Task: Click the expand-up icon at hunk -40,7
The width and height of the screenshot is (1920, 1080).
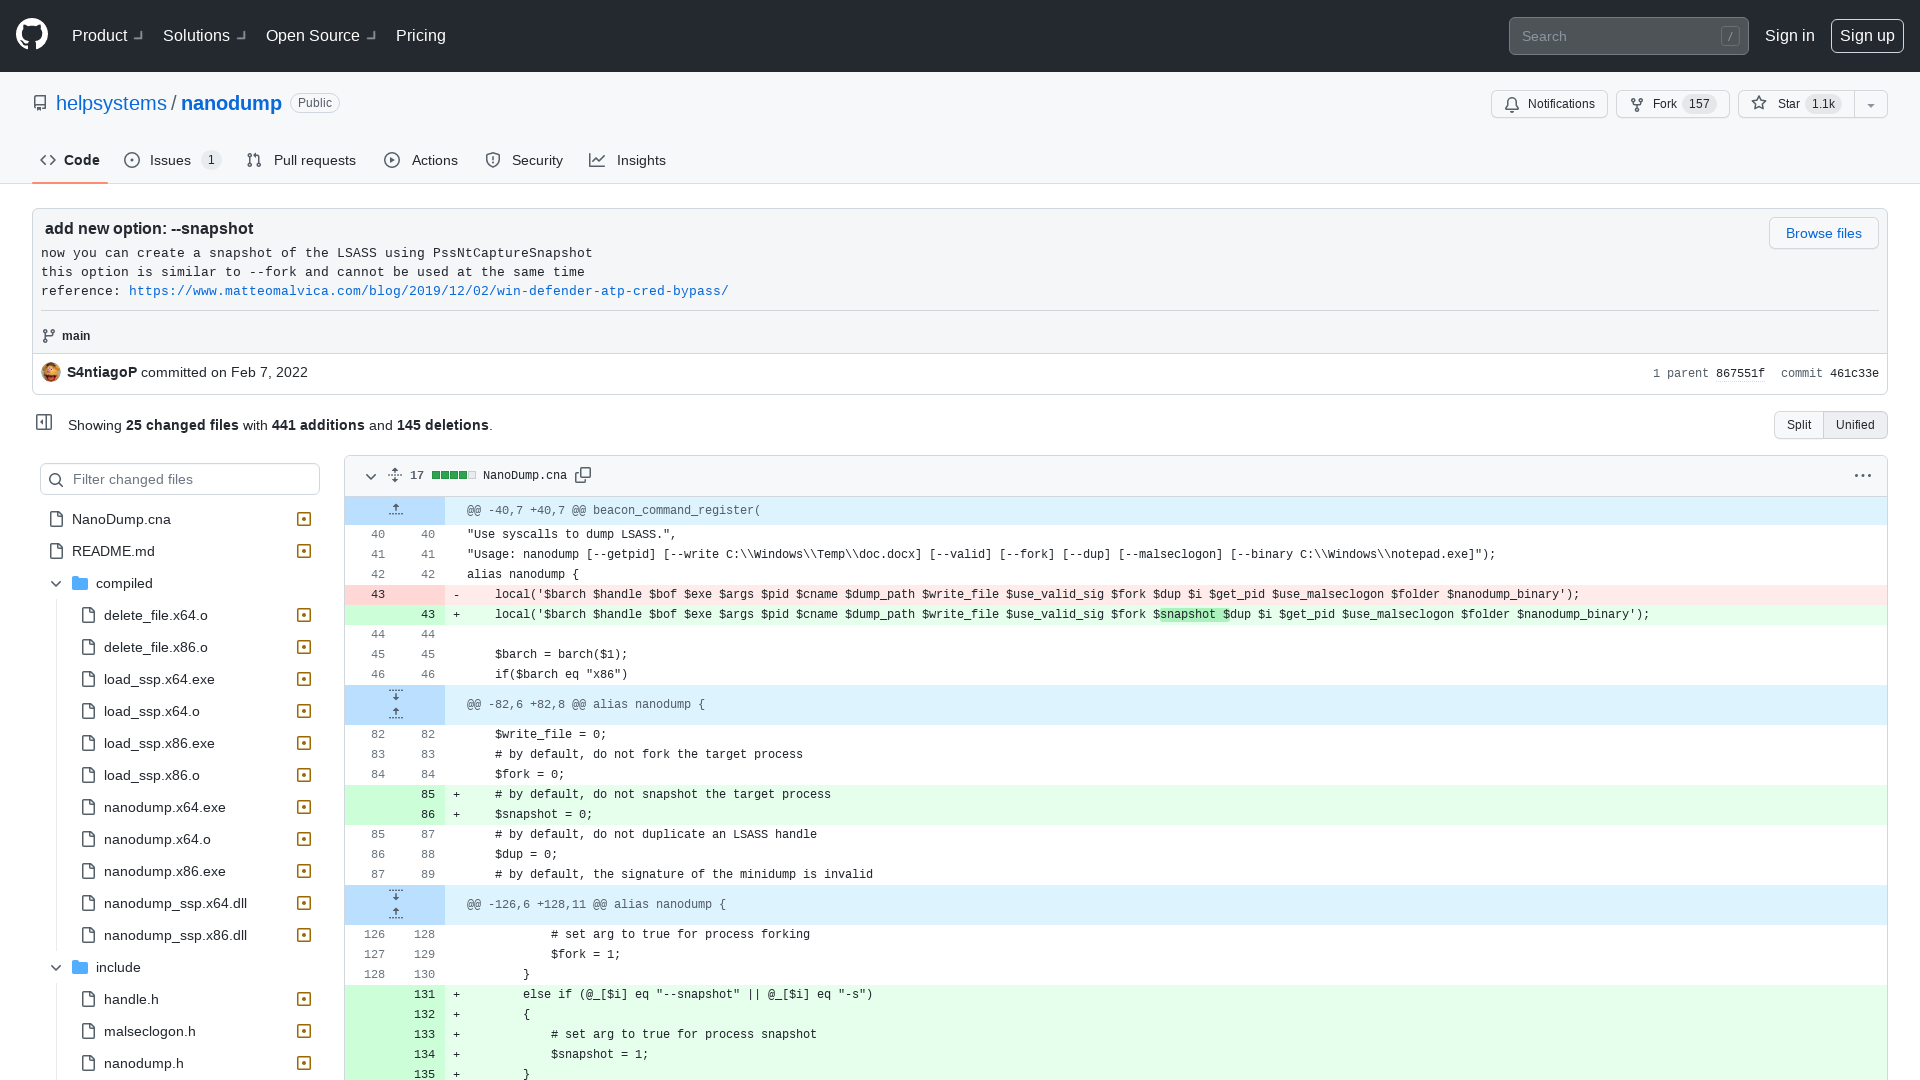Action: click(396, 510)
